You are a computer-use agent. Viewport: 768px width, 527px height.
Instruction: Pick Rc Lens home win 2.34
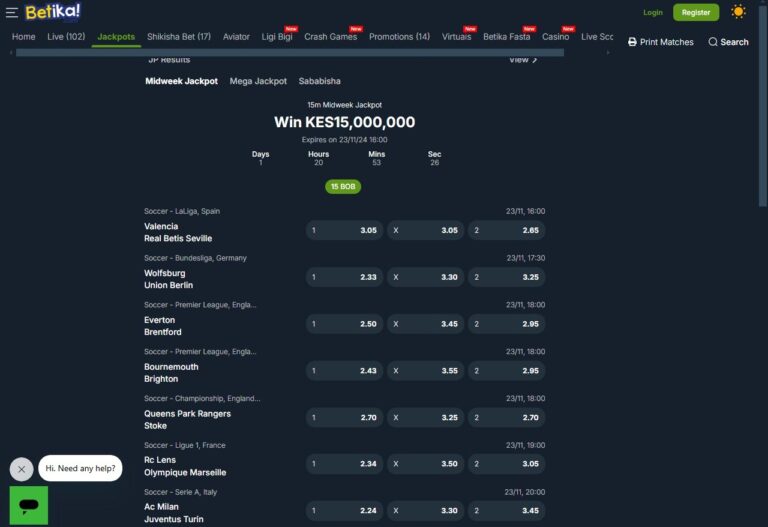pos(344,464)
